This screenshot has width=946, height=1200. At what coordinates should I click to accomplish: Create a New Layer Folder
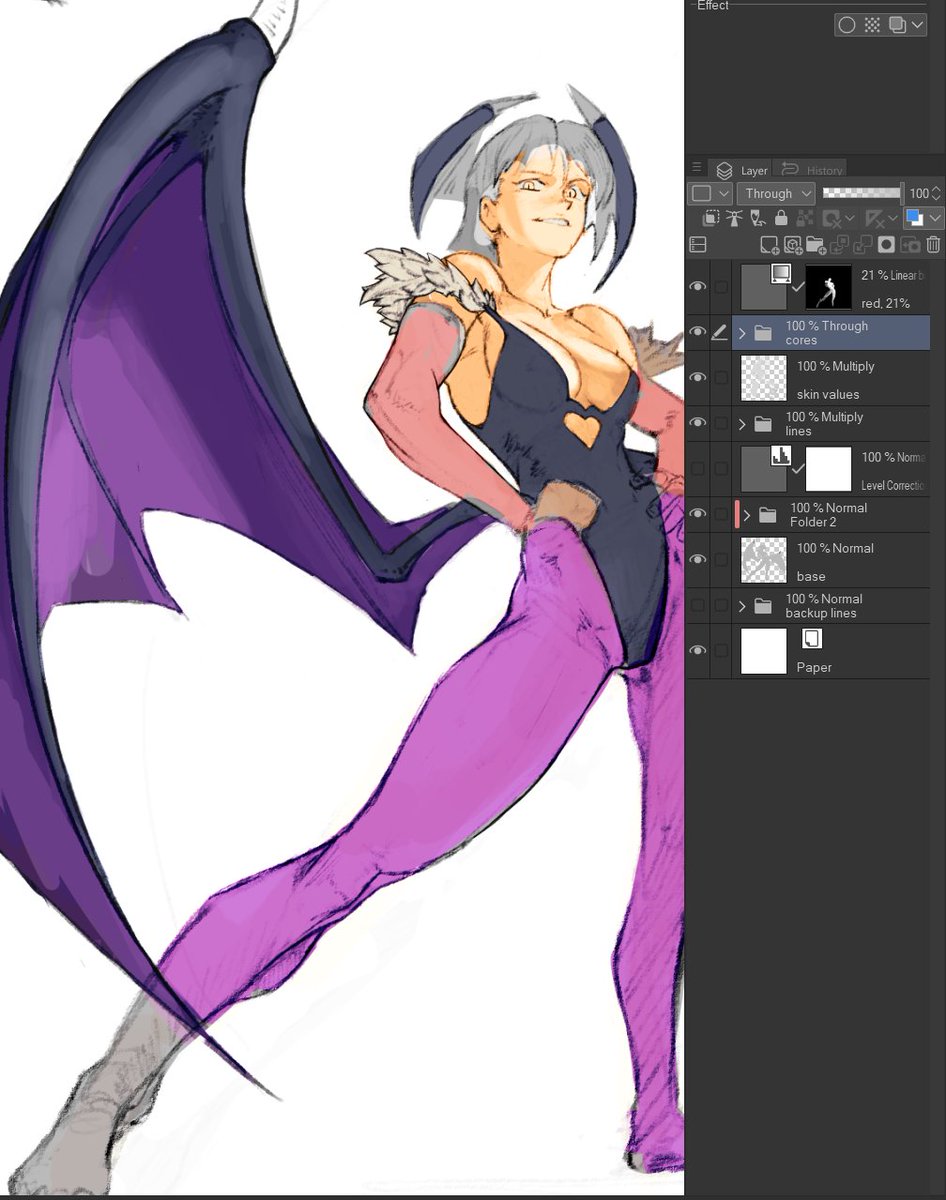tap(816, 244)
